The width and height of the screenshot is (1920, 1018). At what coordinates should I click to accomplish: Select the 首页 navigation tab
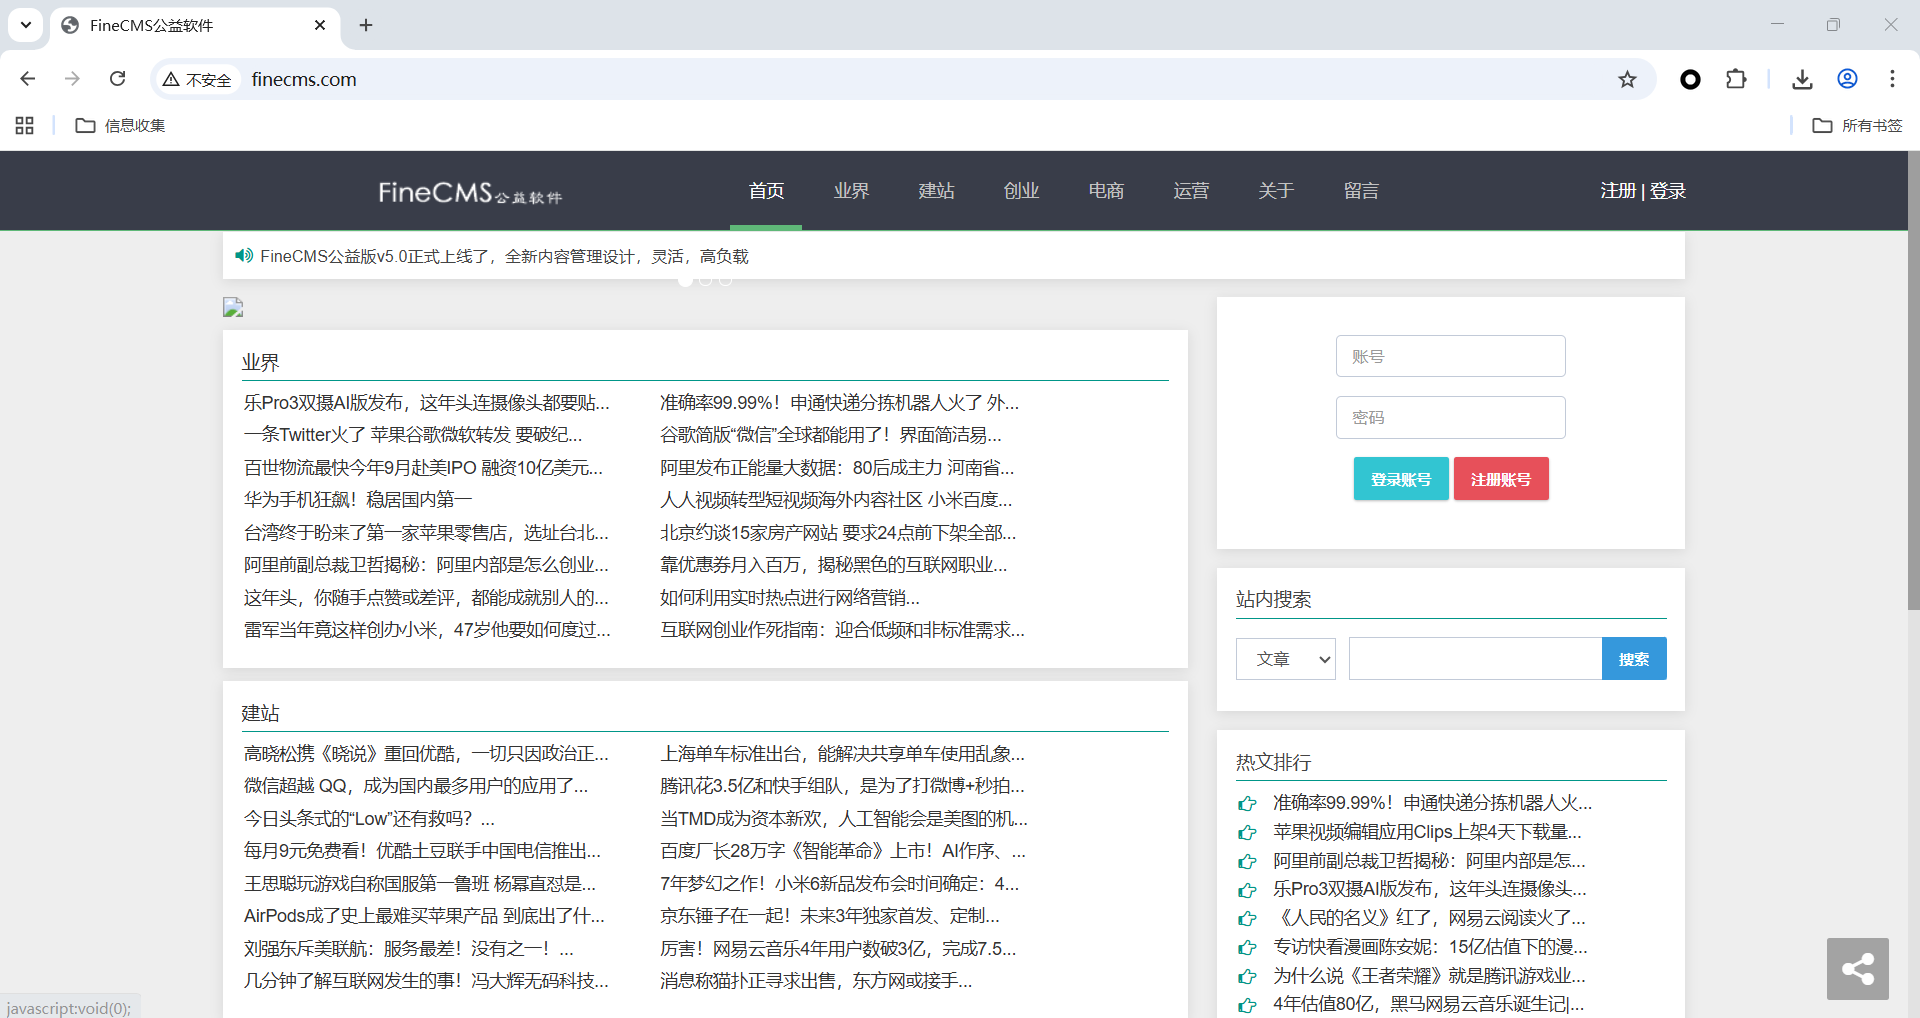click(766, 191)
